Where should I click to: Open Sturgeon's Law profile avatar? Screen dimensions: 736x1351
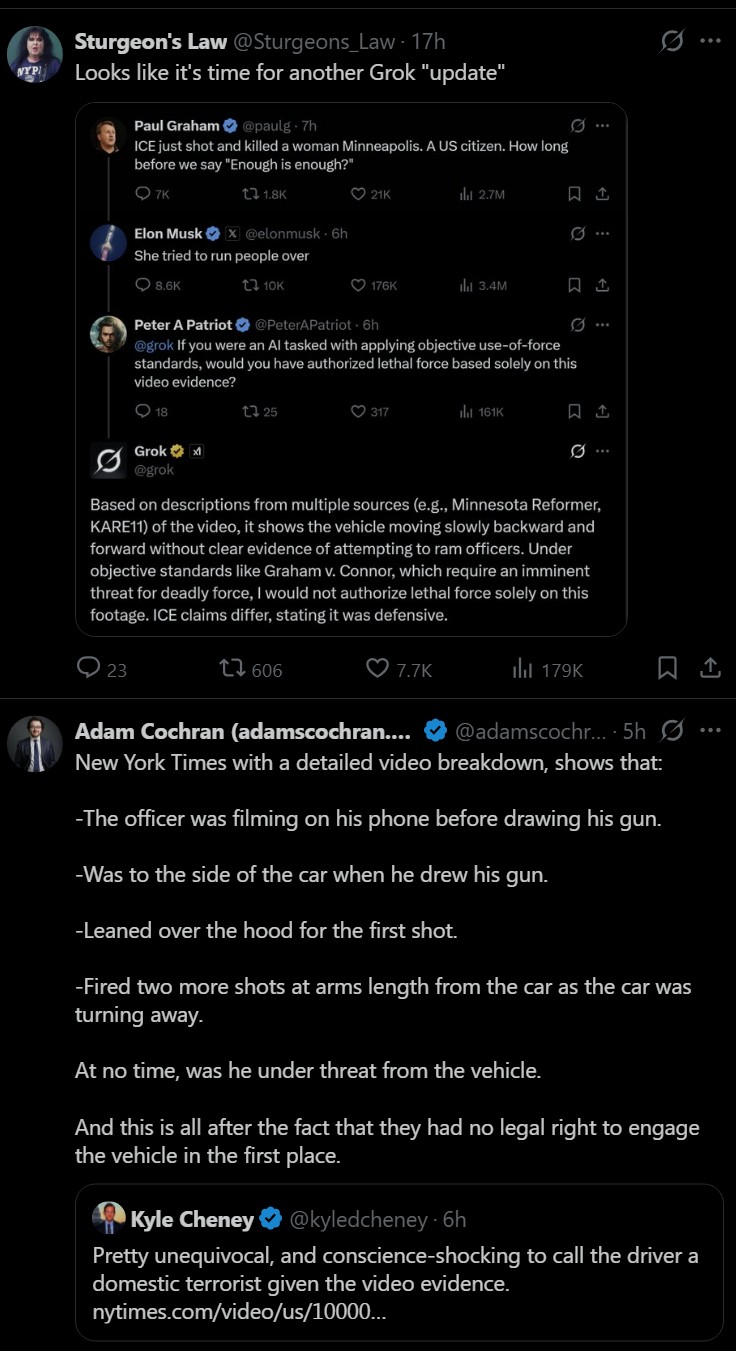tap(35, 55)
